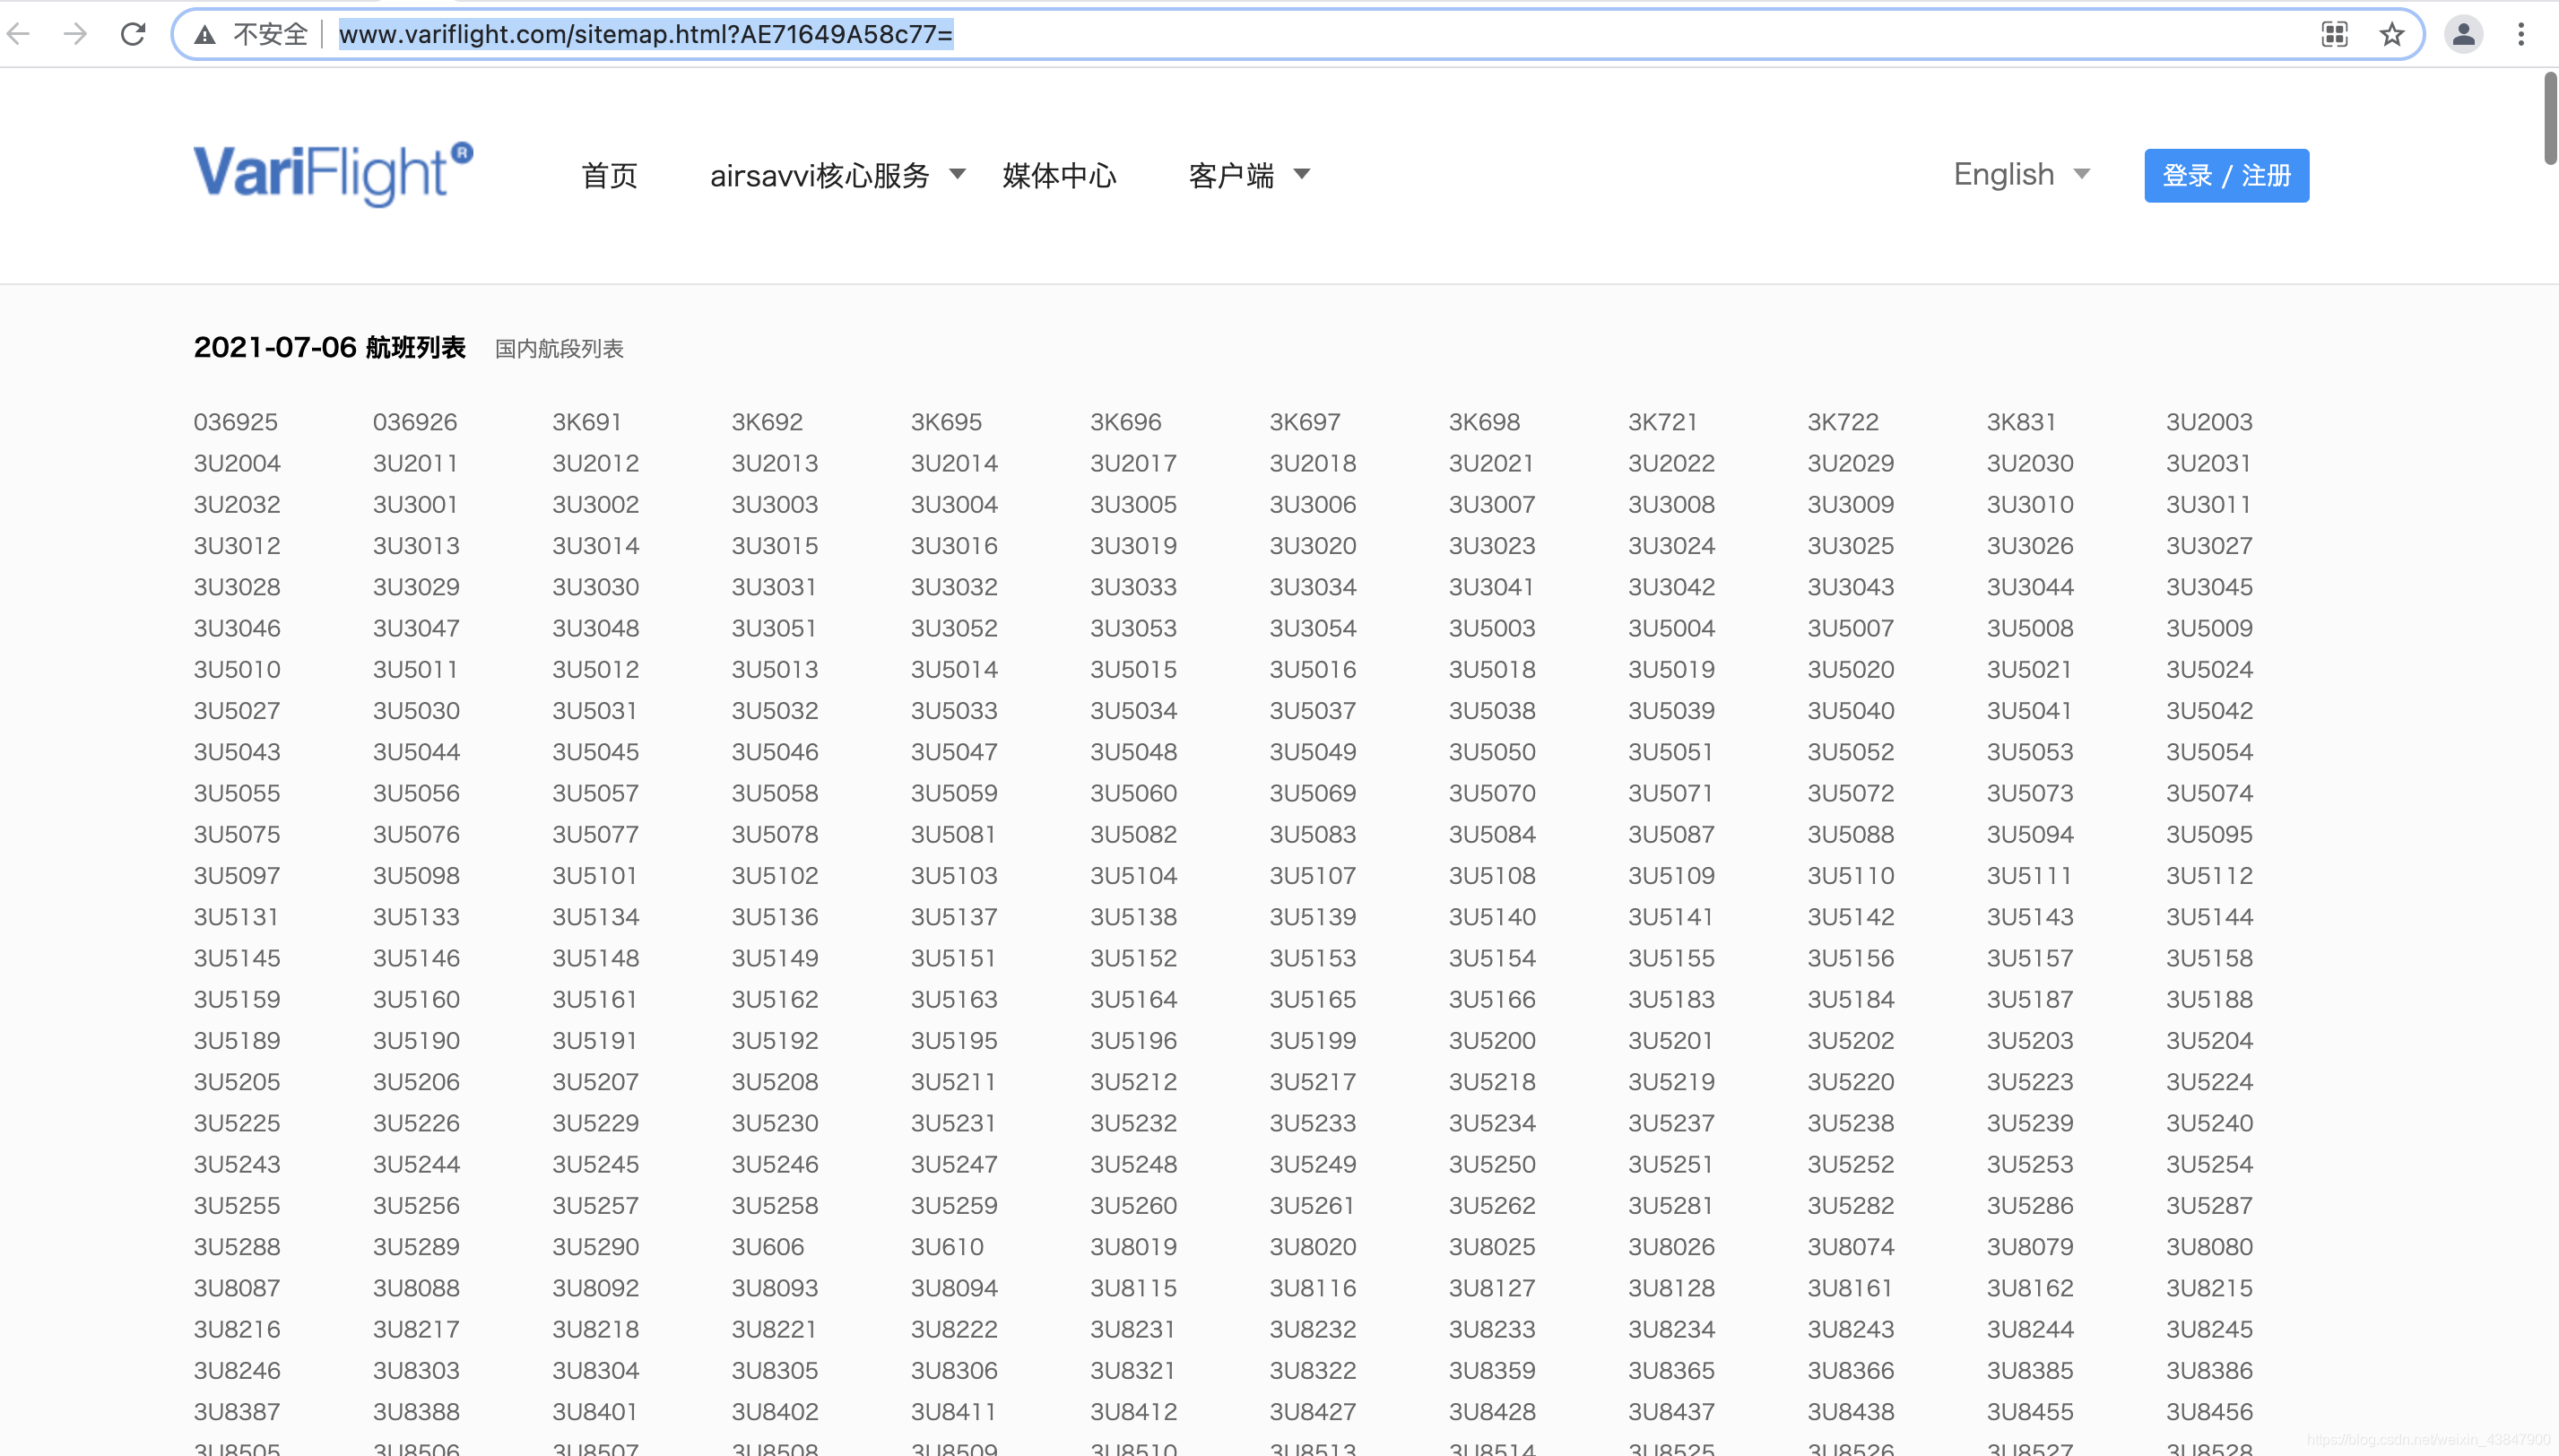
Task: Reload the page using refresh icon
Action: point(133,34)
